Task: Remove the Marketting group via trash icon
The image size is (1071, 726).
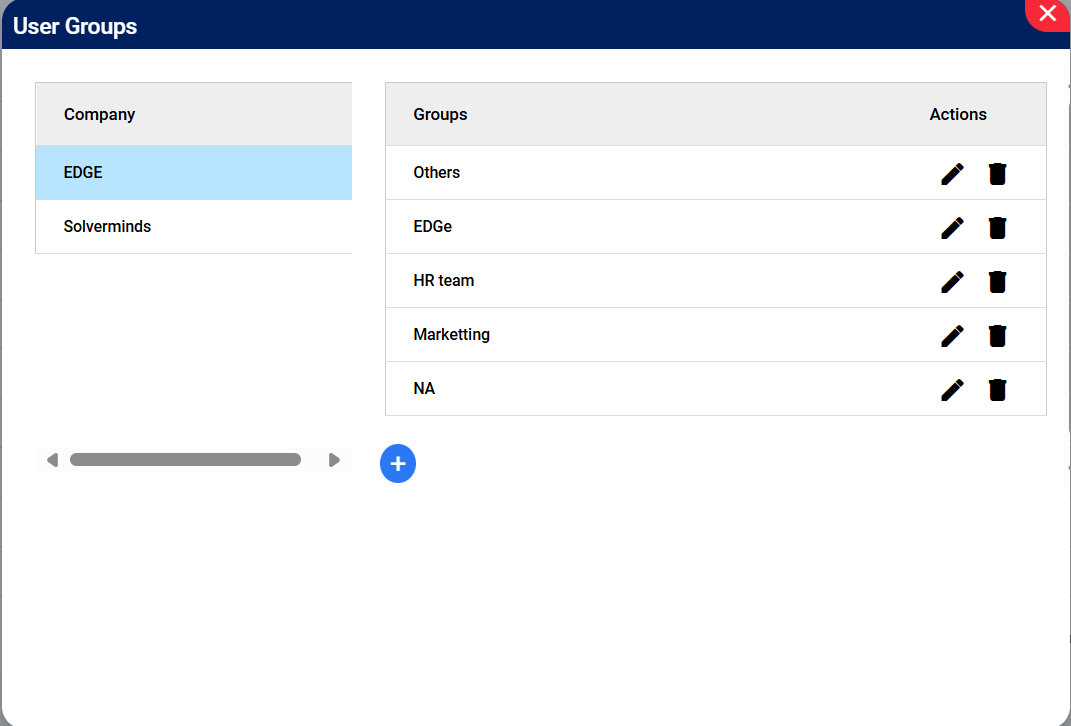Action: 997,336
